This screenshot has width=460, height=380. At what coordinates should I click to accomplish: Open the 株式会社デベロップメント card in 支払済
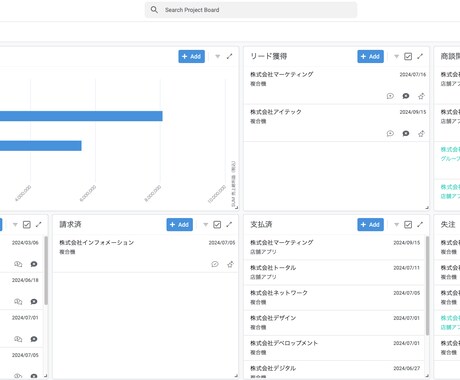[334, 348]
